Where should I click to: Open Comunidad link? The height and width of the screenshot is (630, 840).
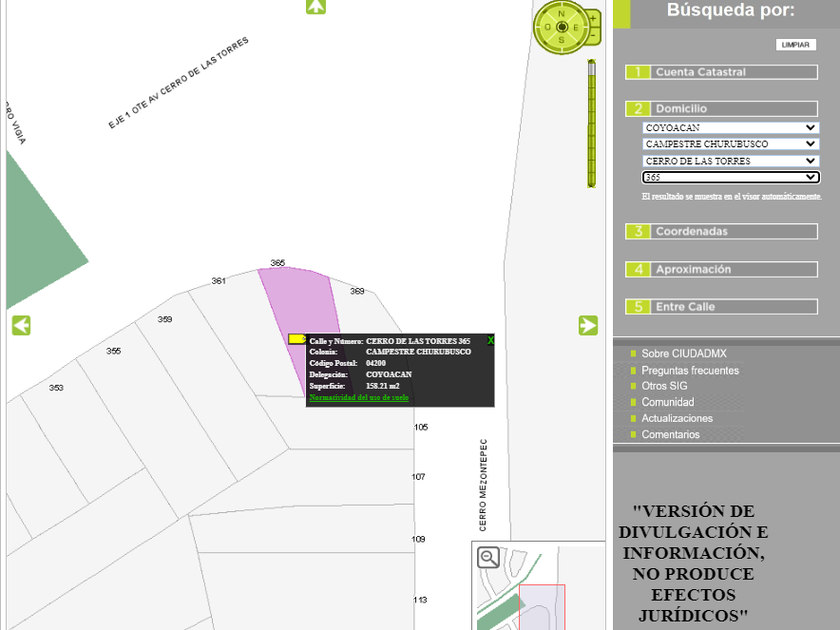tap(668, 402)
